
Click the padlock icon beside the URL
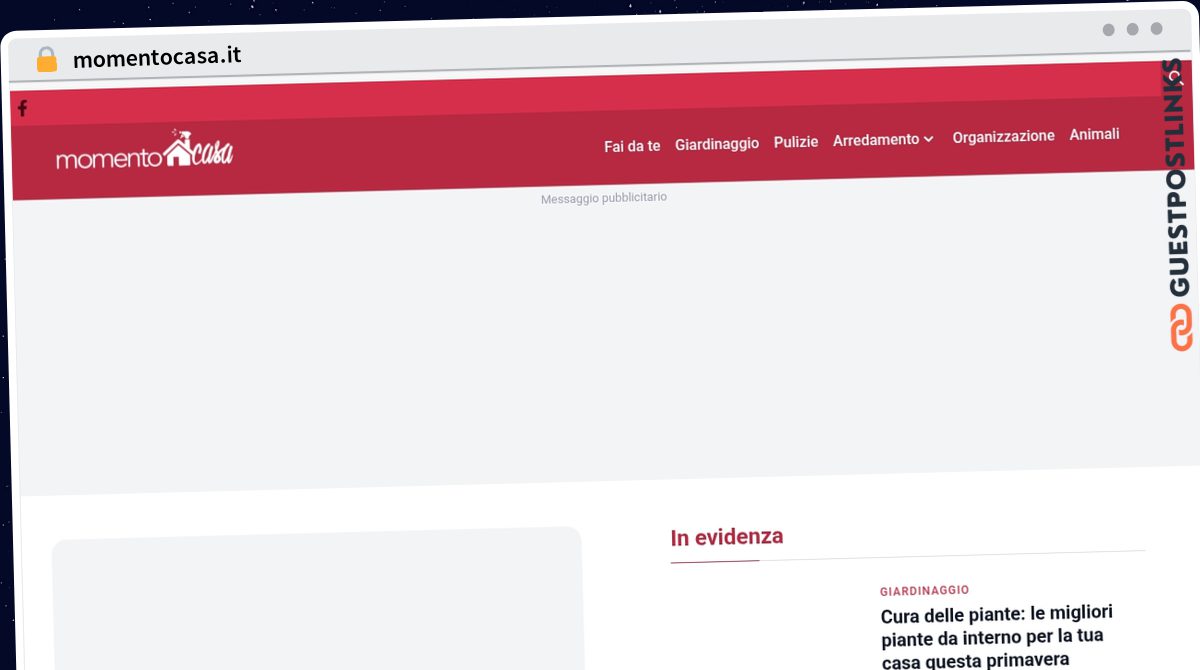point(47,60)
